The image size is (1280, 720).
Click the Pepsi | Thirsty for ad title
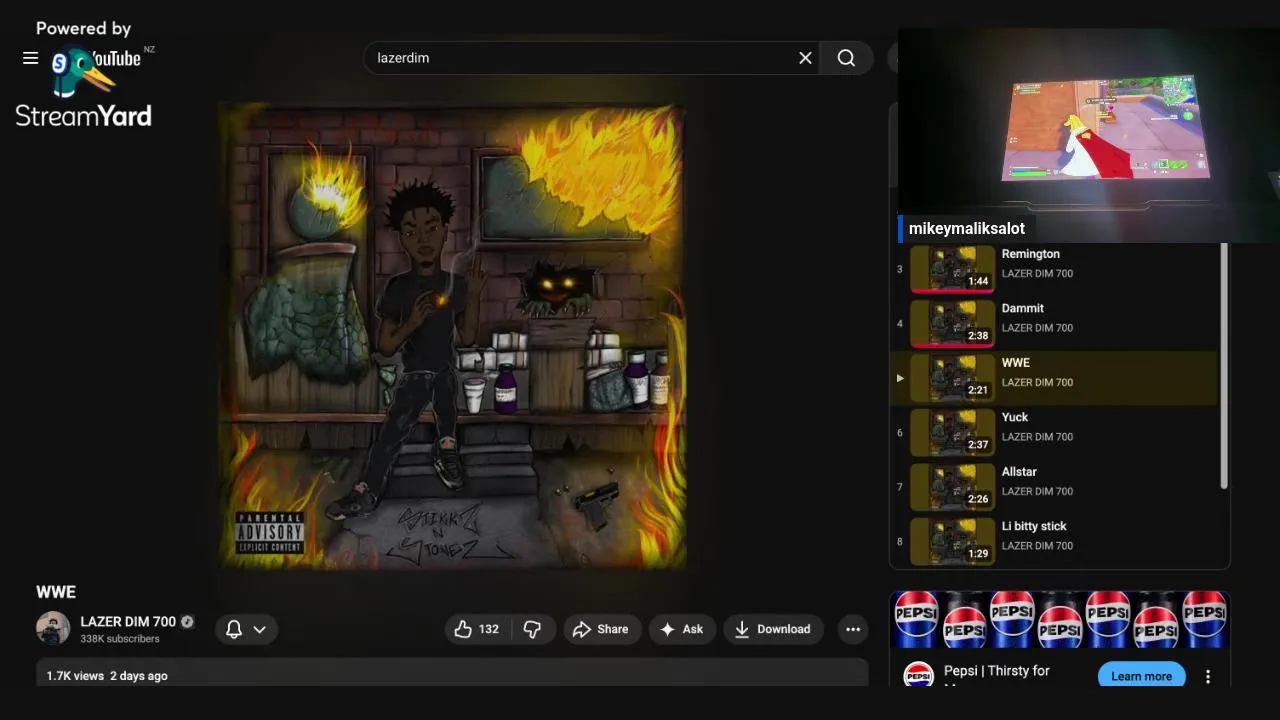tap(997, 671)
